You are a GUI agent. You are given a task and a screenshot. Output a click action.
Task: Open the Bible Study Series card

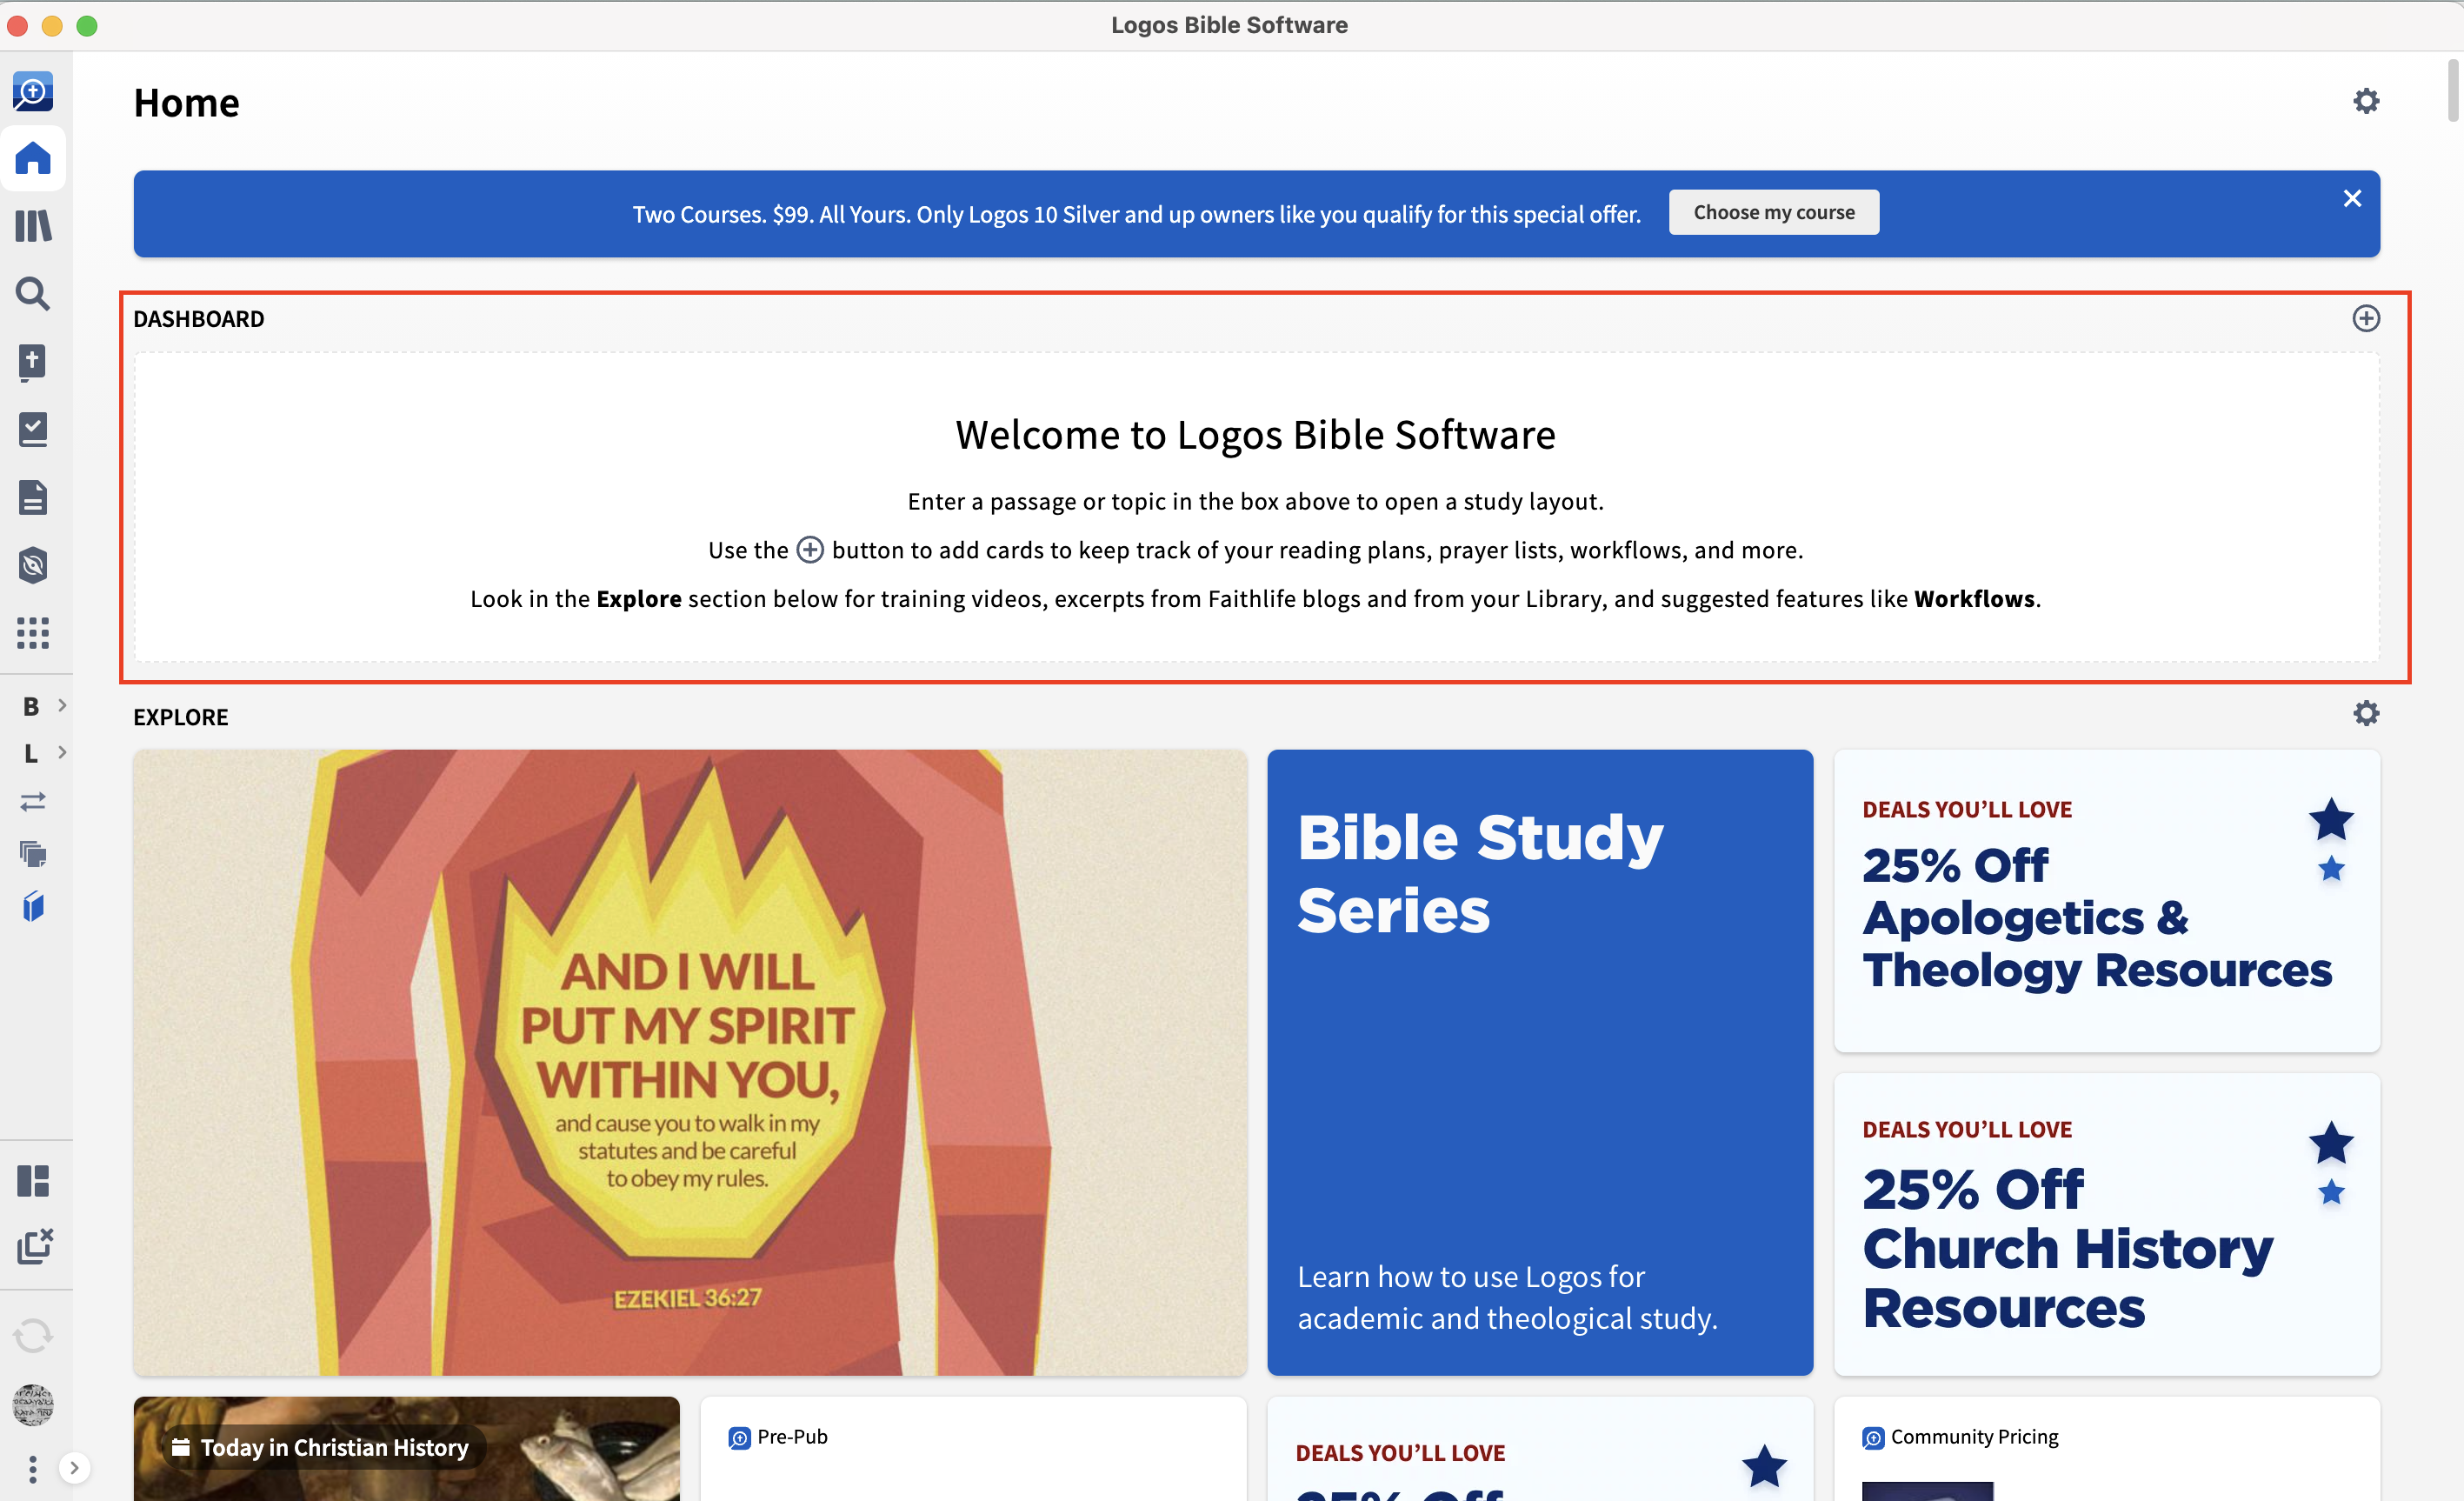[x=1540, y=1062]
